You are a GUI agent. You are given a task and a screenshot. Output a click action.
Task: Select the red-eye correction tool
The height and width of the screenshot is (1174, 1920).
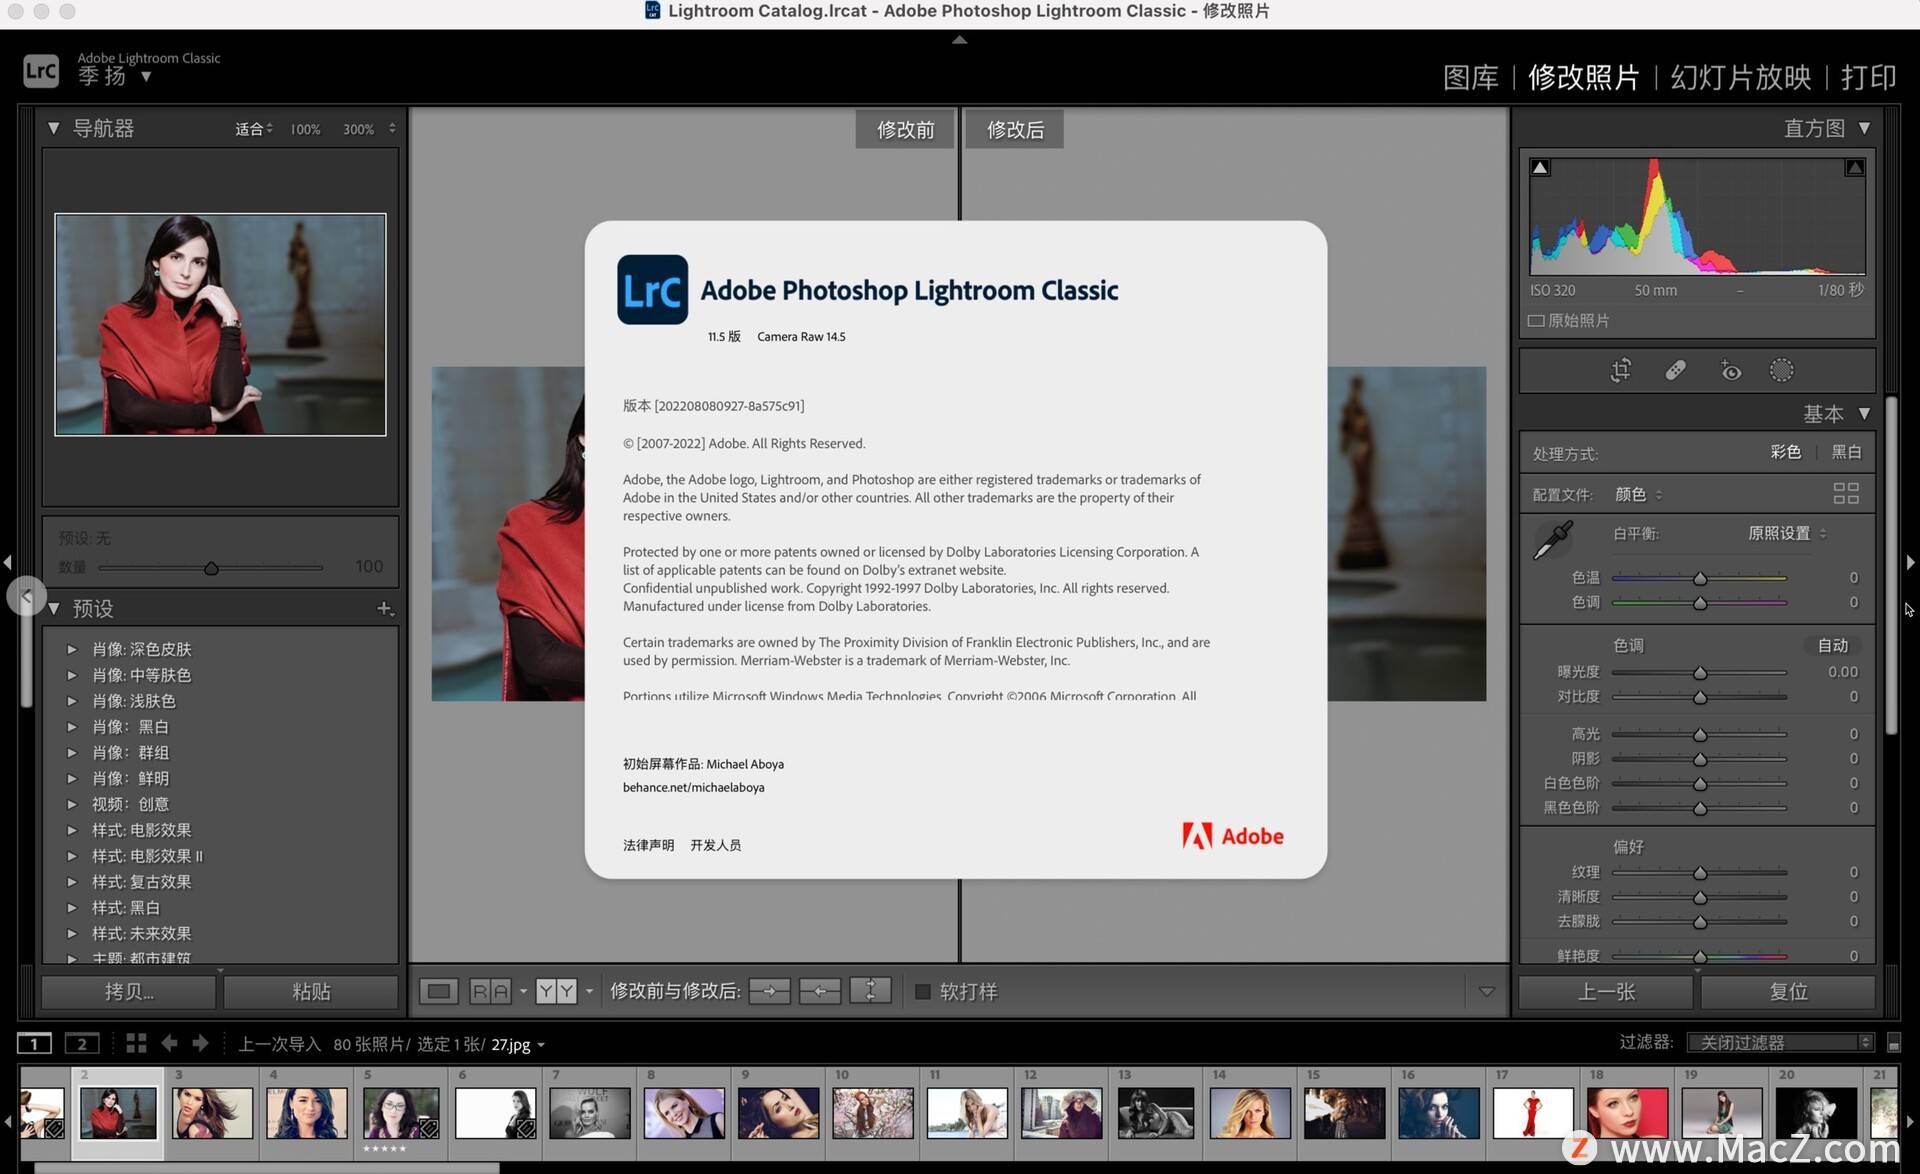[x=1731, y=370]
